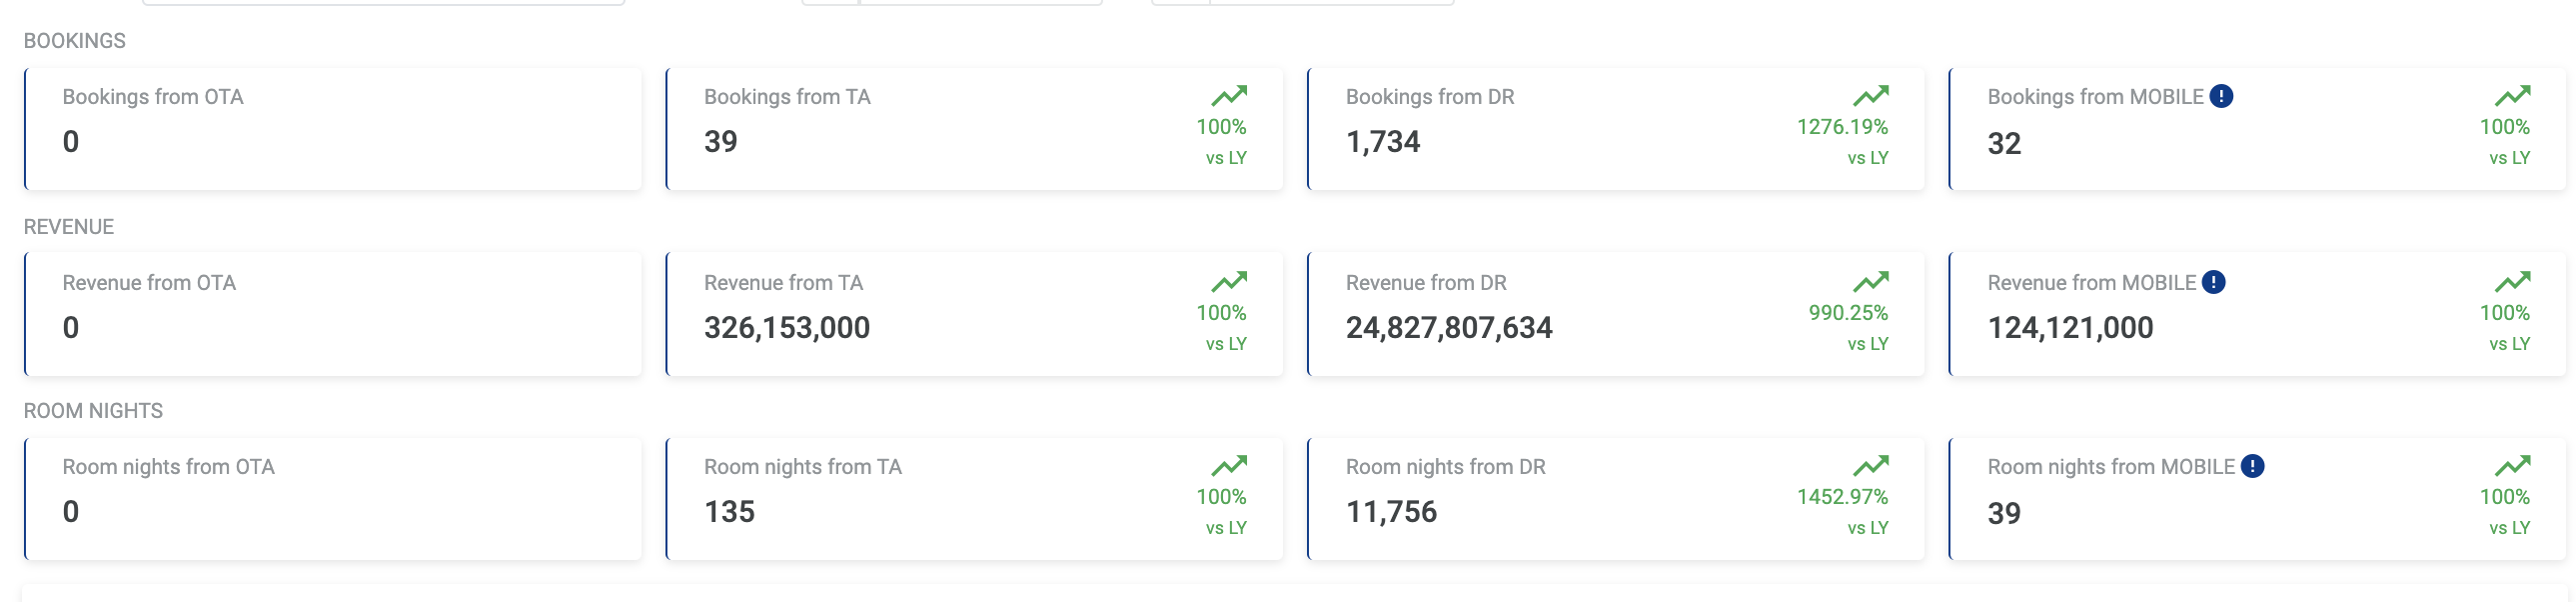The height and width of the screenshot is (602, 2576).
Task: Click the trend icon on Revenue from TA card
Action: pos(1229,282)
